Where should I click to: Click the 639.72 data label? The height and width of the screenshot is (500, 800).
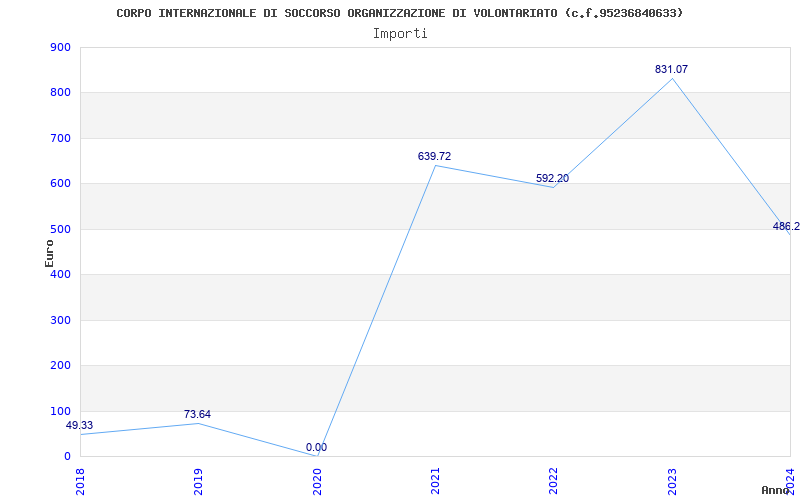434,157
